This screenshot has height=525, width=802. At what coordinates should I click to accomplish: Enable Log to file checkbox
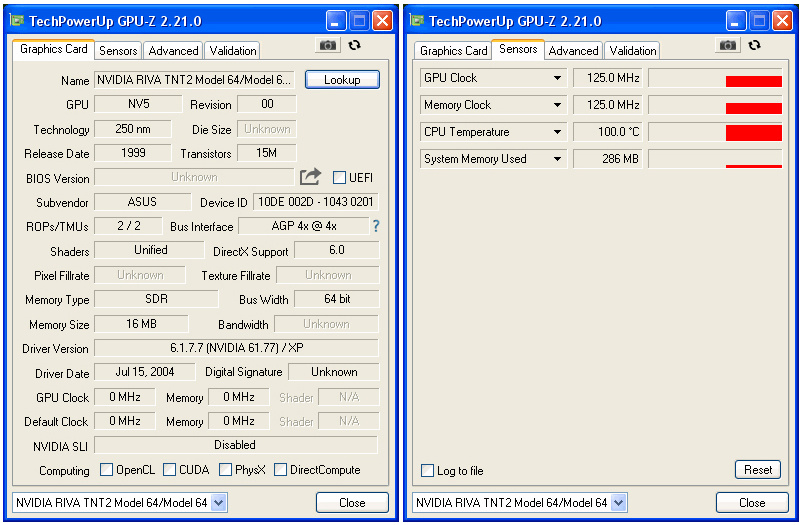[x=427, y=471]
